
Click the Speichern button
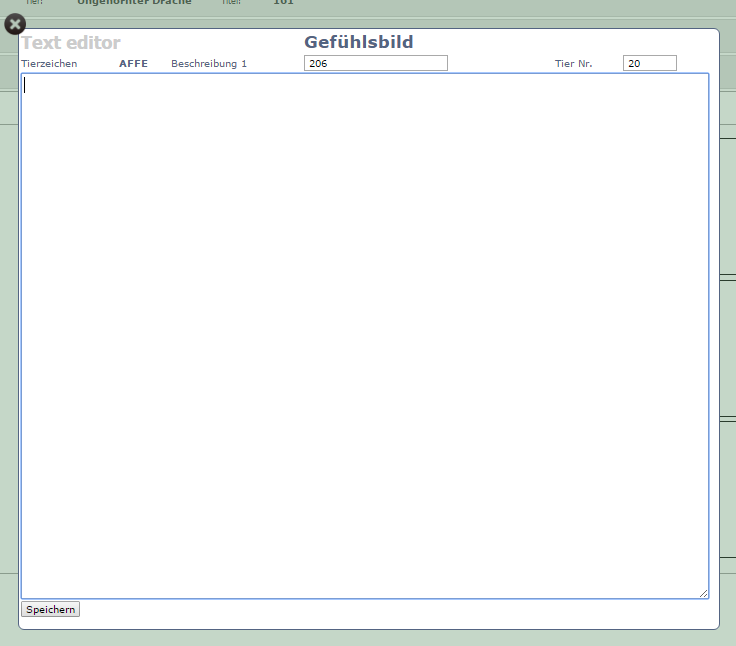[50, 609]
